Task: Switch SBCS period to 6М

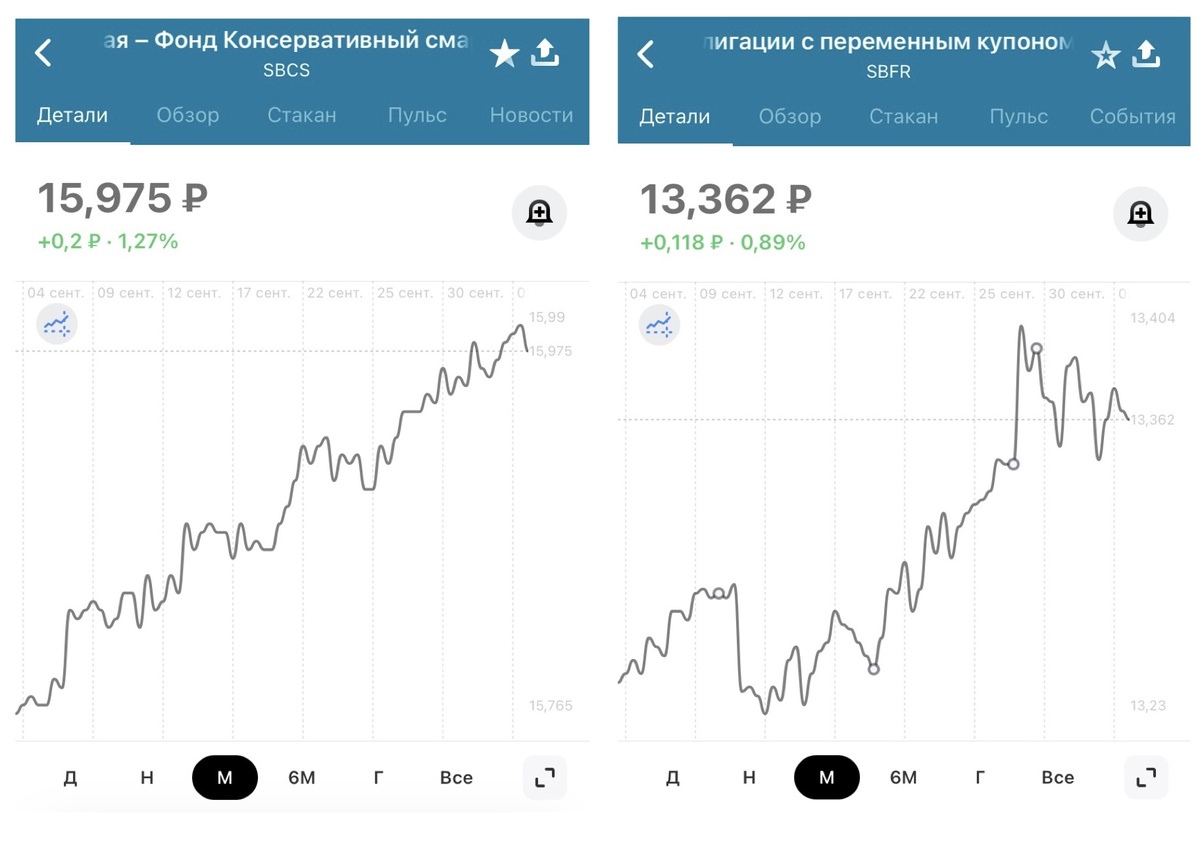Action: [302, 777]
